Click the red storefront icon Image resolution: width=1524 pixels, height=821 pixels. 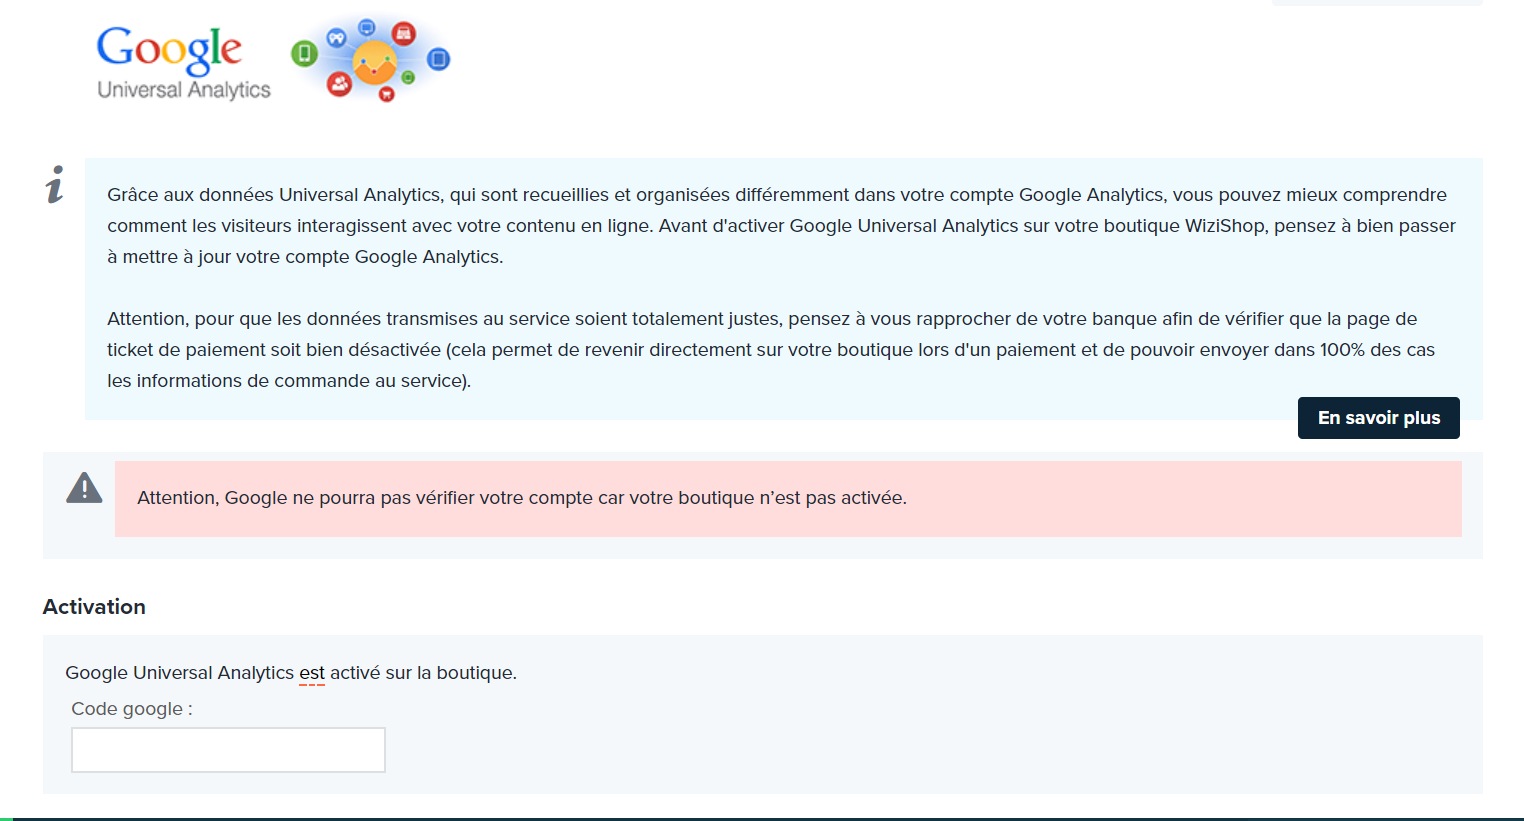pyautogui.click(x=404, y=34)
